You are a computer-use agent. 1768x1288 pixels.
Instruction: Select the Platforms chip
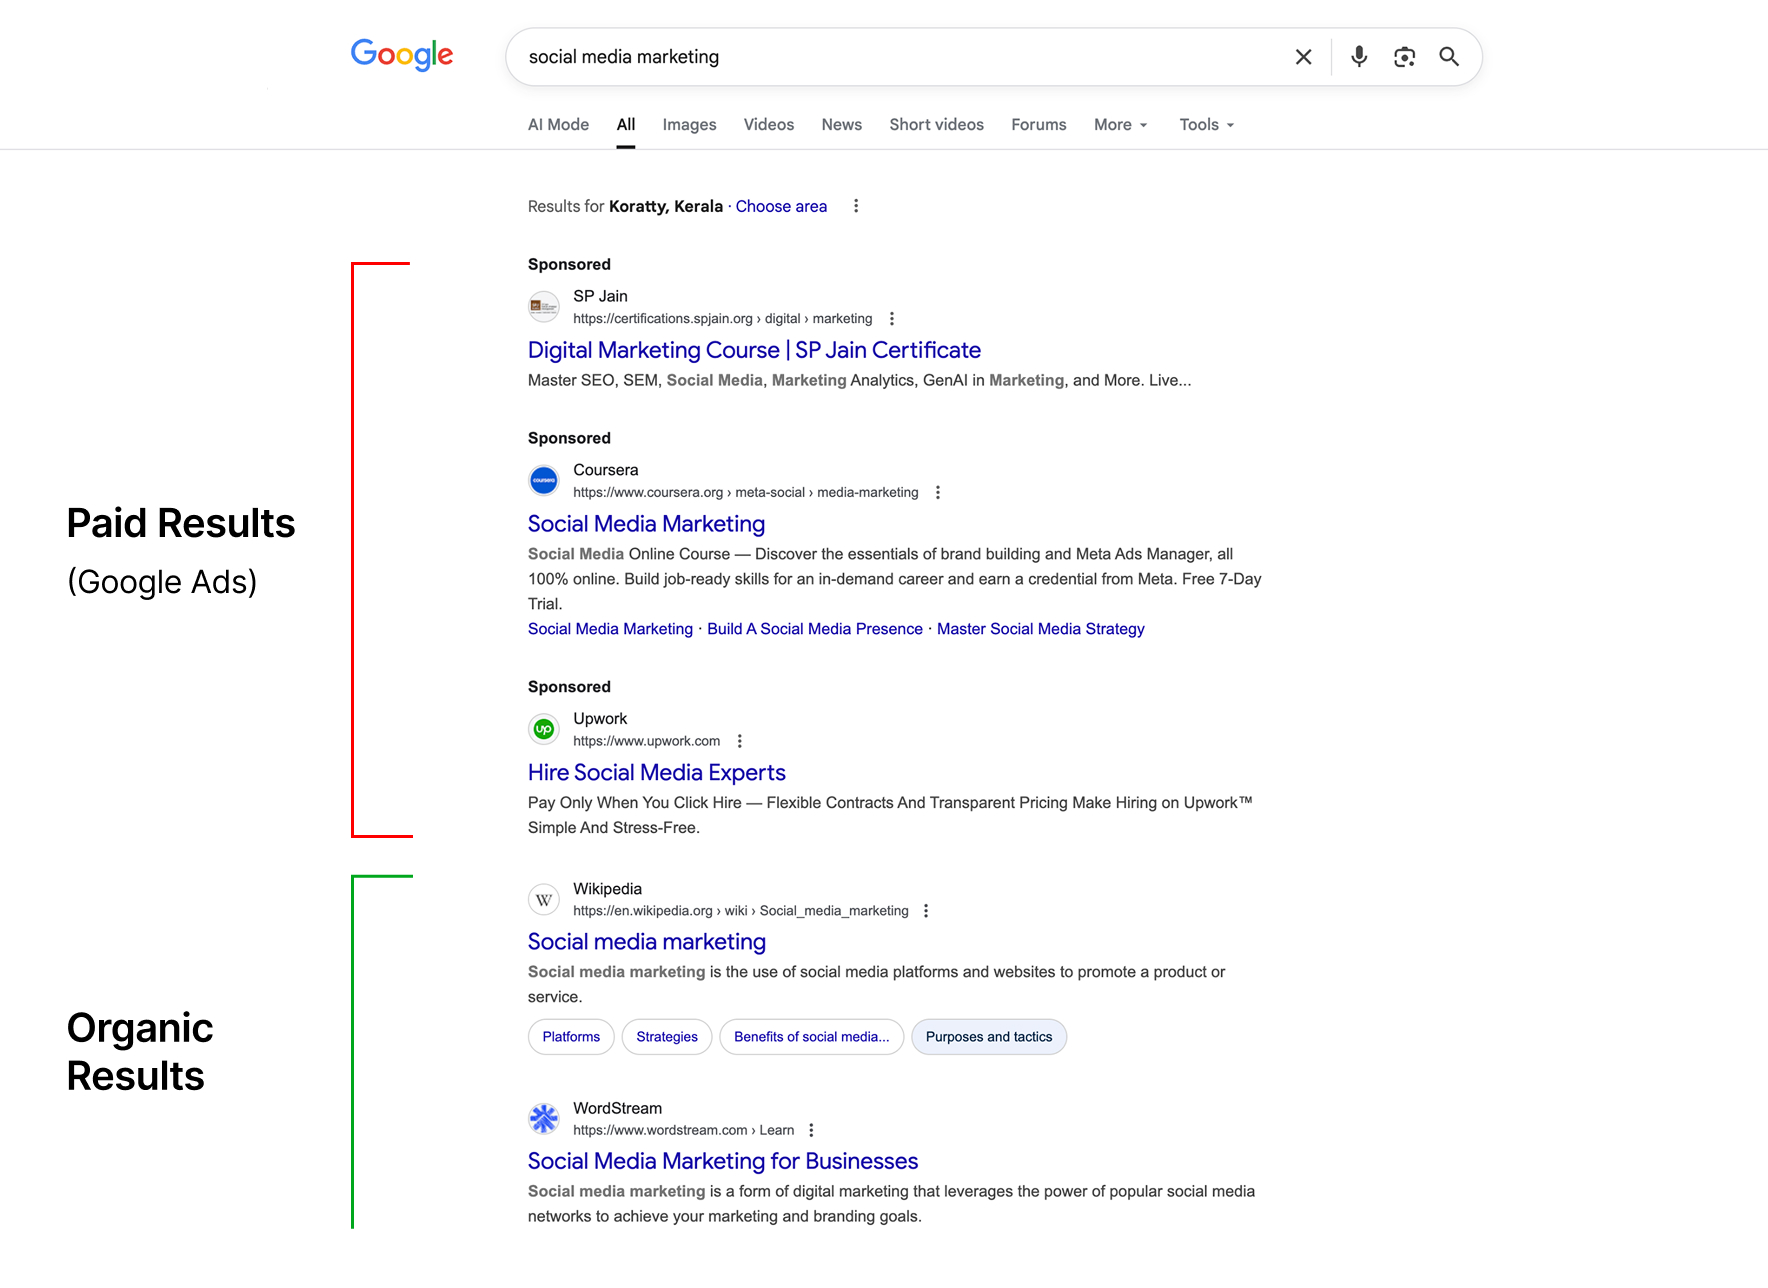pyautogui.click(x=571, y=1037)
